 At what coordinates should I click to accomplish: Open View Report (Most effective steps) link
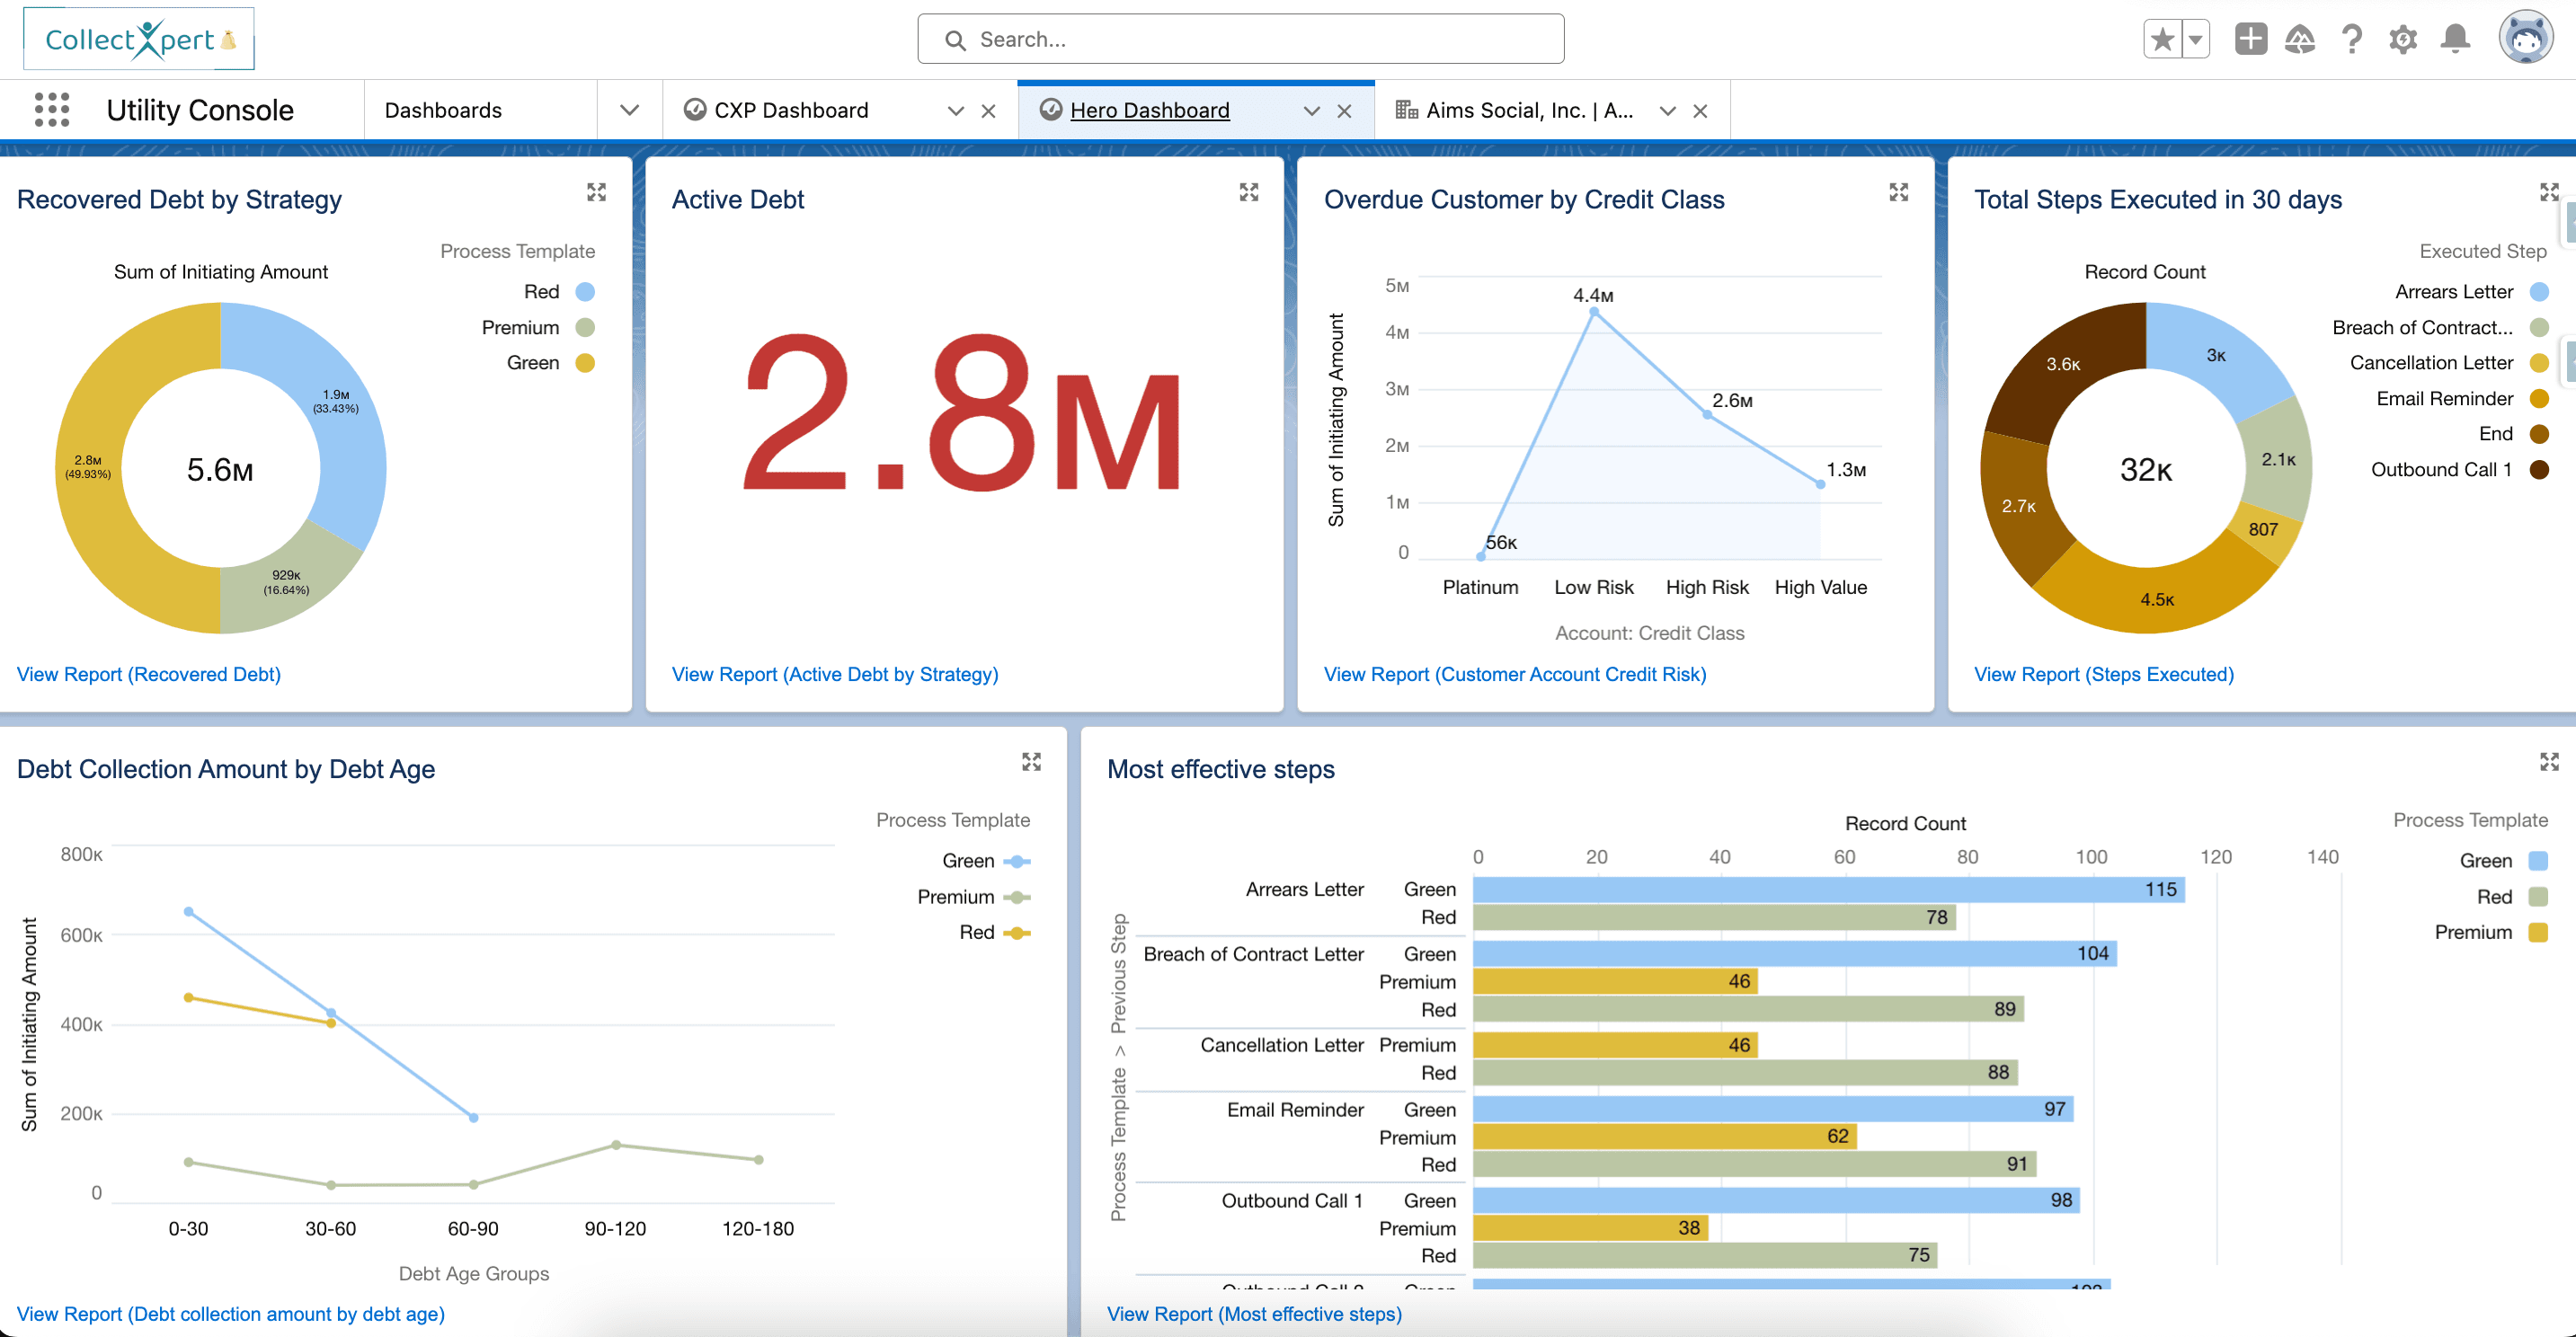click(x=1254, y=1314)
